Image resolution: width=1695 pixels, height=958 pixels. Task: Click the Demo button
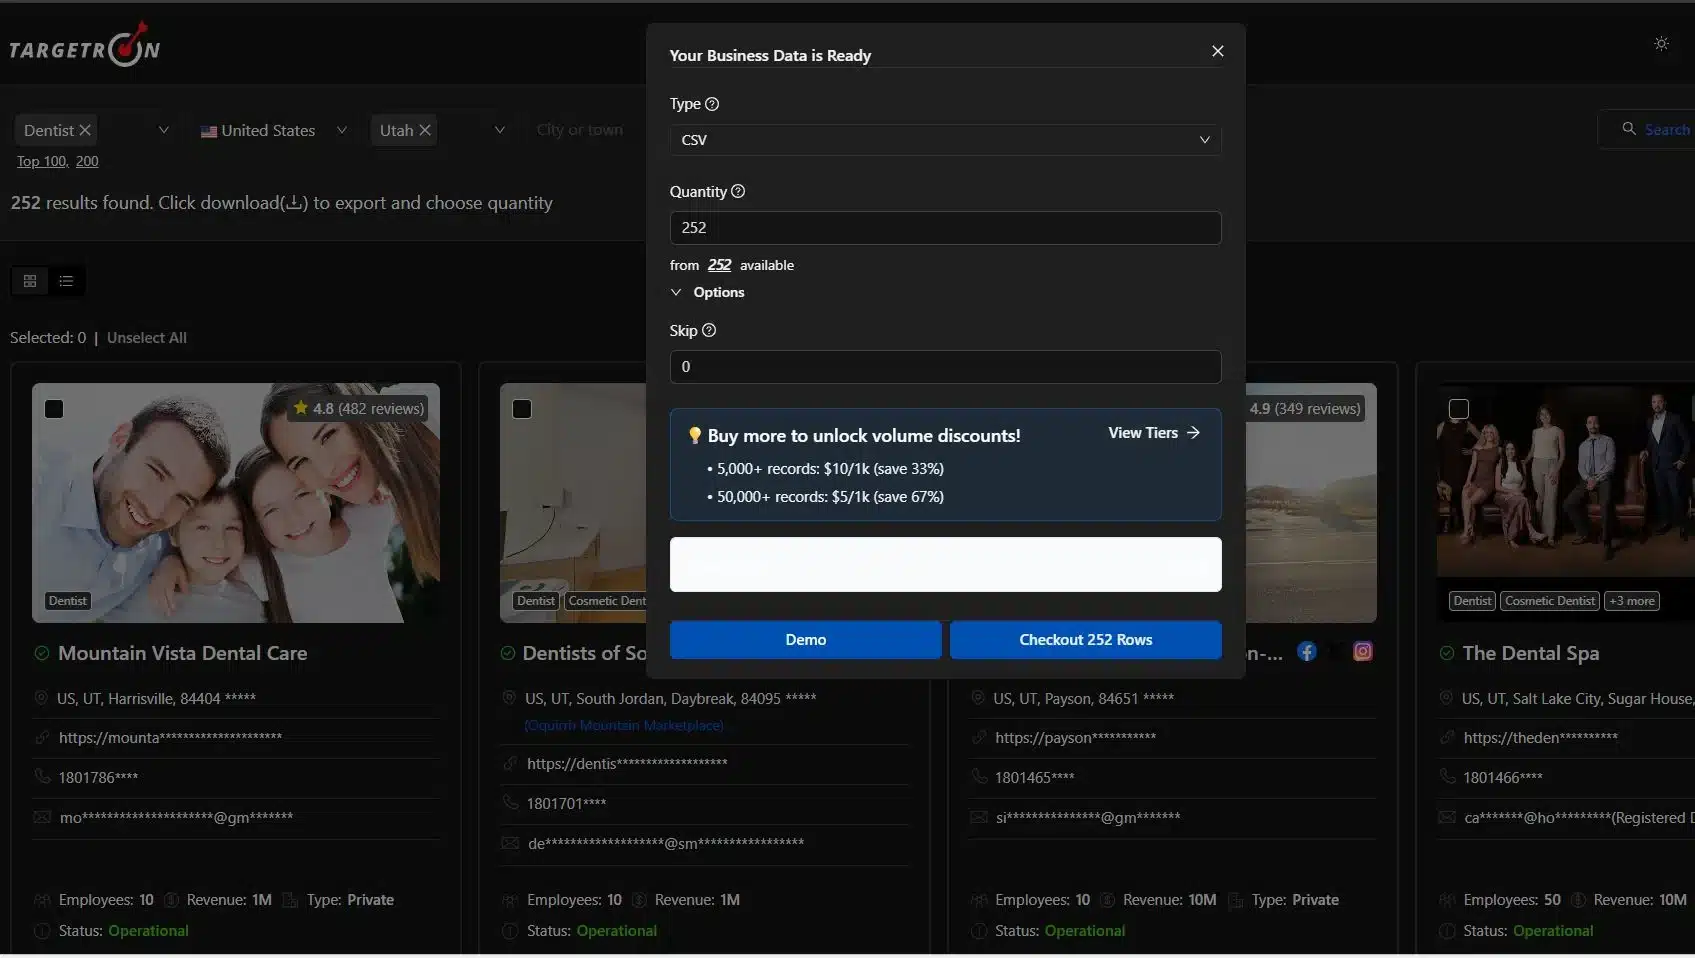pos(805,640)
